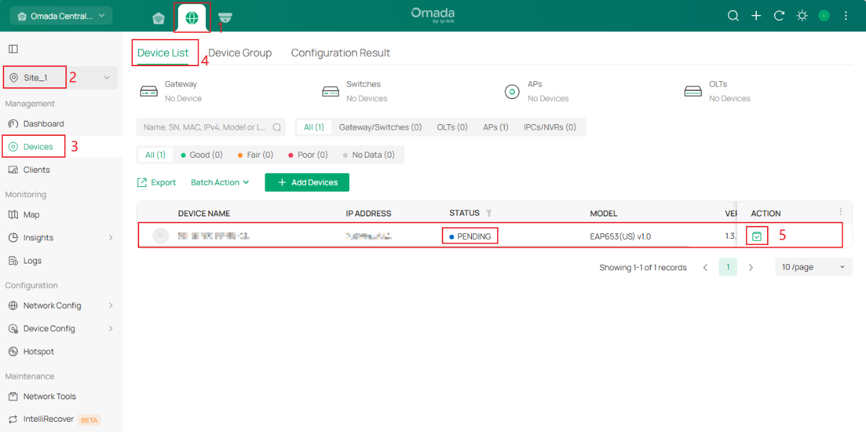Select page 1 in pagination
The image size is (866, 432).
[x=728, y=267]
